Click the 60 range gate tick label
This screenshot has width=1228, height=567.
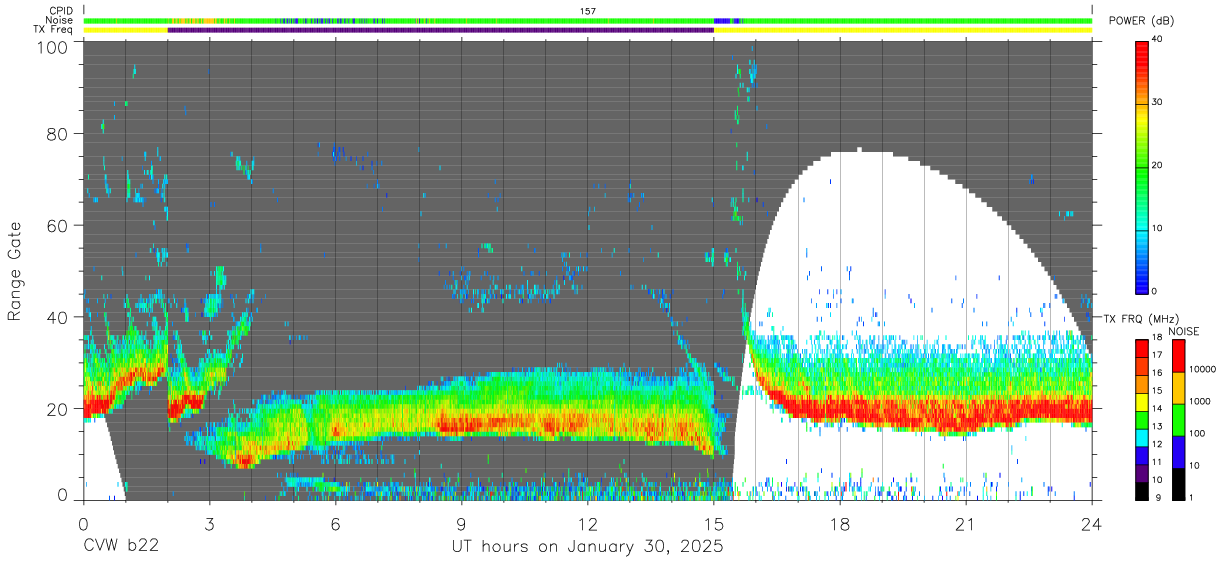coord(57,225)
